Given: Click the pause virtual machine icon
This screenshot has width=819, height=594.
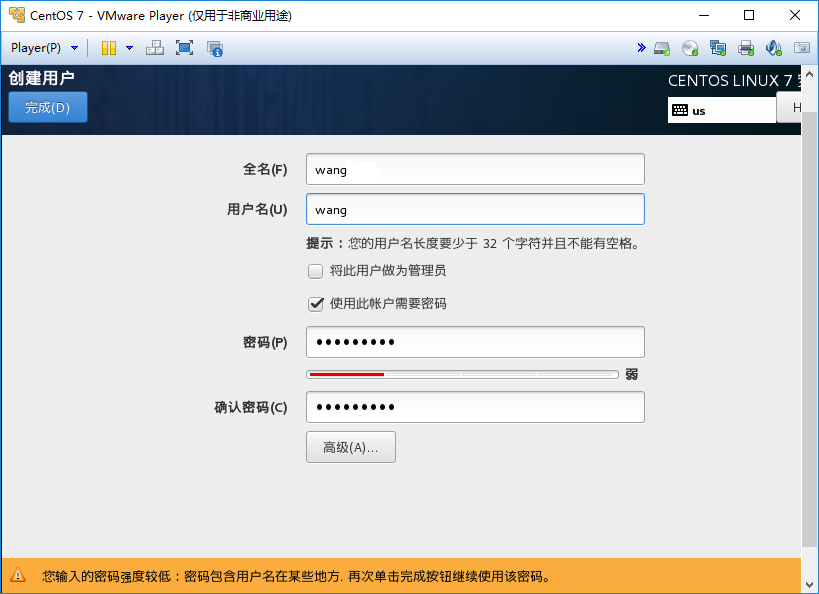Looking at the screenshot, I should [x=109, y=48].
